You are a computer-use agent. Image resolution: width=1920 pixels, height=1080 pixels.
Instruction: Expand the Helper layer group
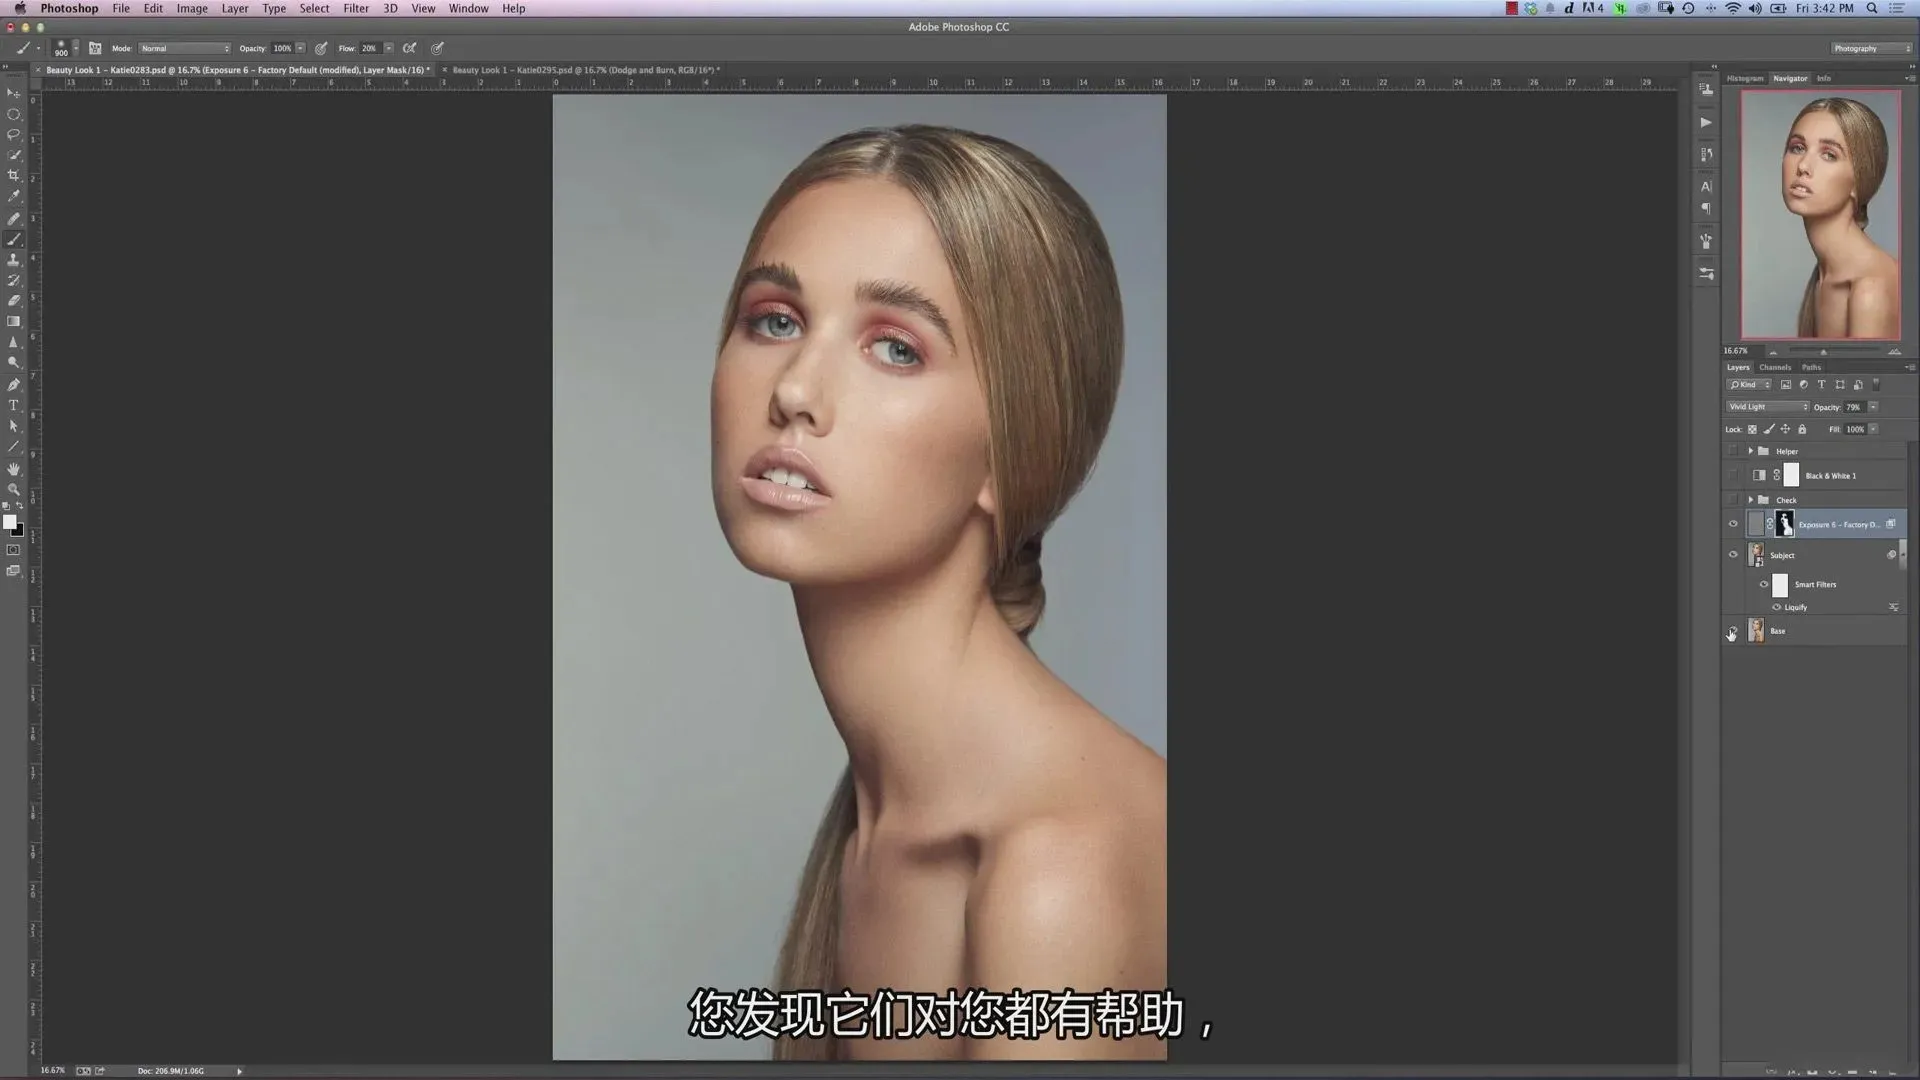tap(1750, 451)
